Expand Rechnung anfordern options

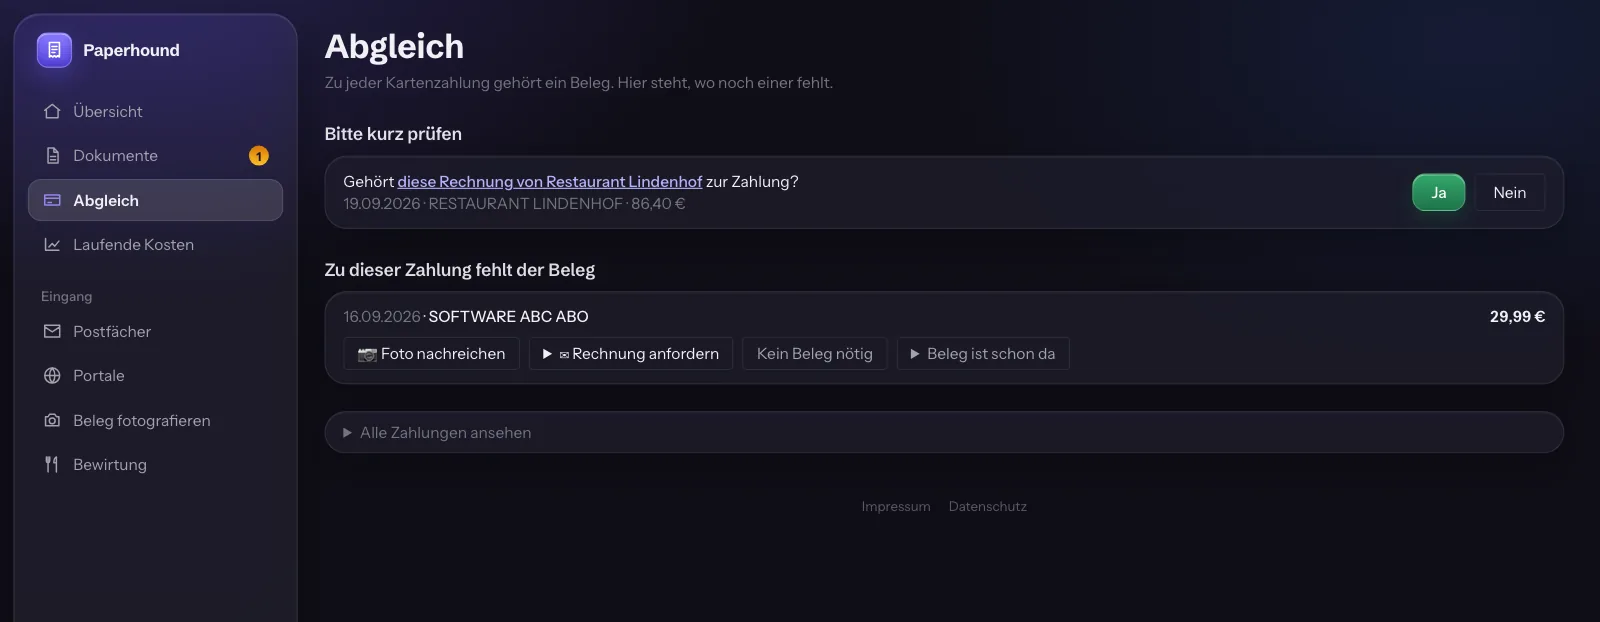click(631, 353)
